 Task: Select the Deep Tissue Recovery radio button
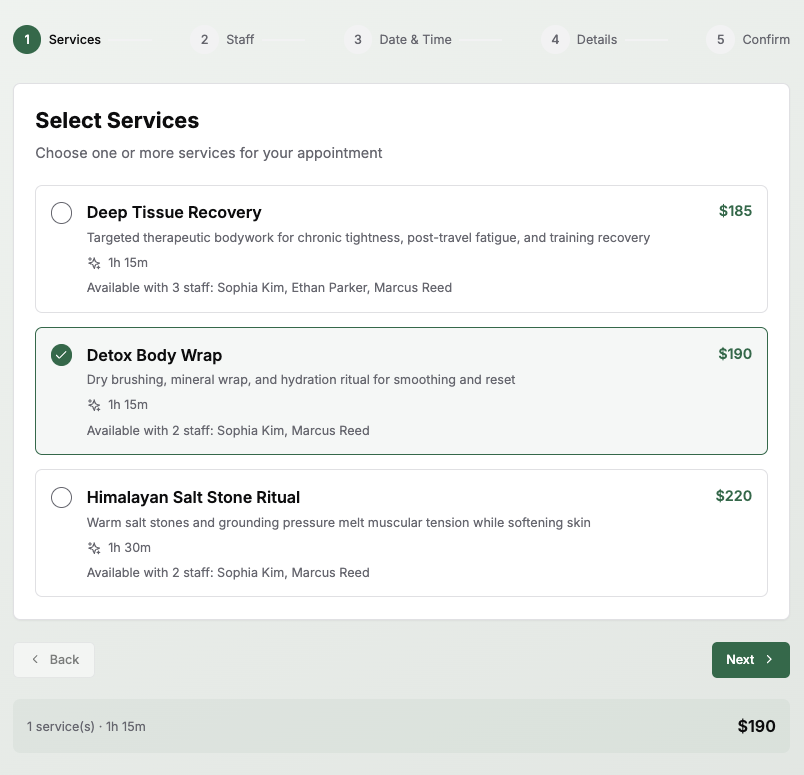[61, 212]
